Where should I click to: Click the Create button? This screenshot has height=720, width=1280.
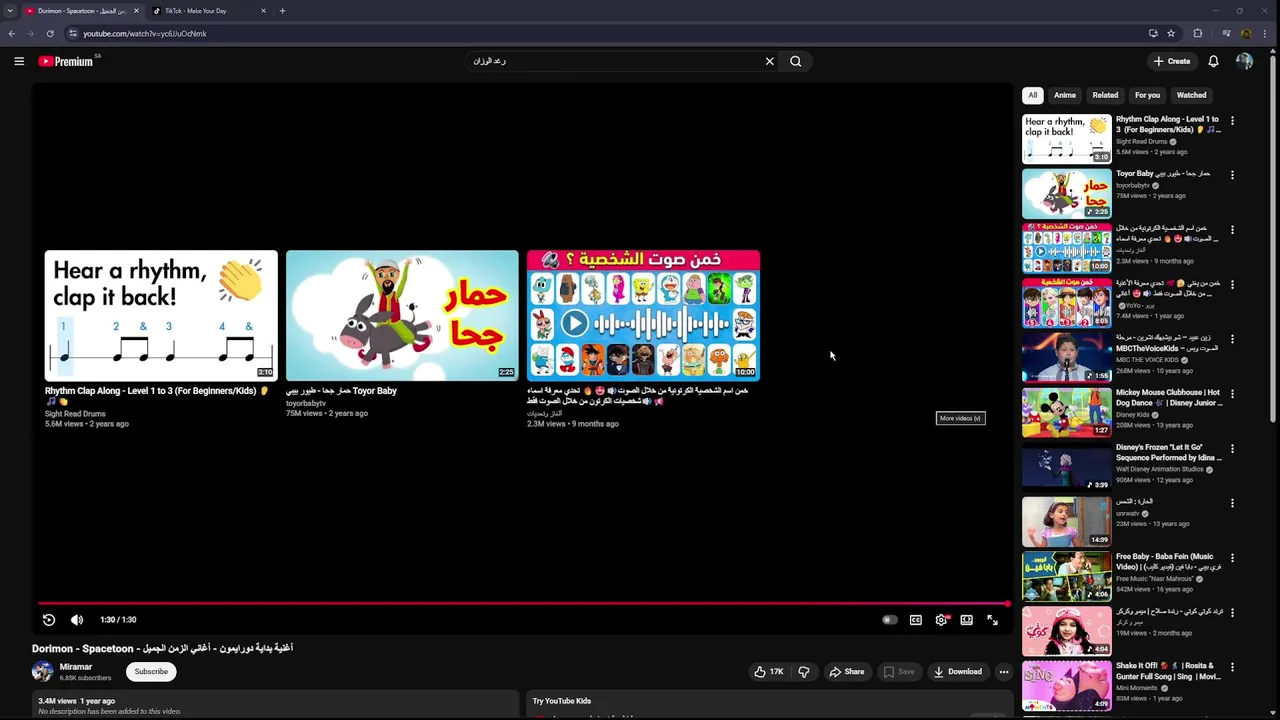[1172, 61]
